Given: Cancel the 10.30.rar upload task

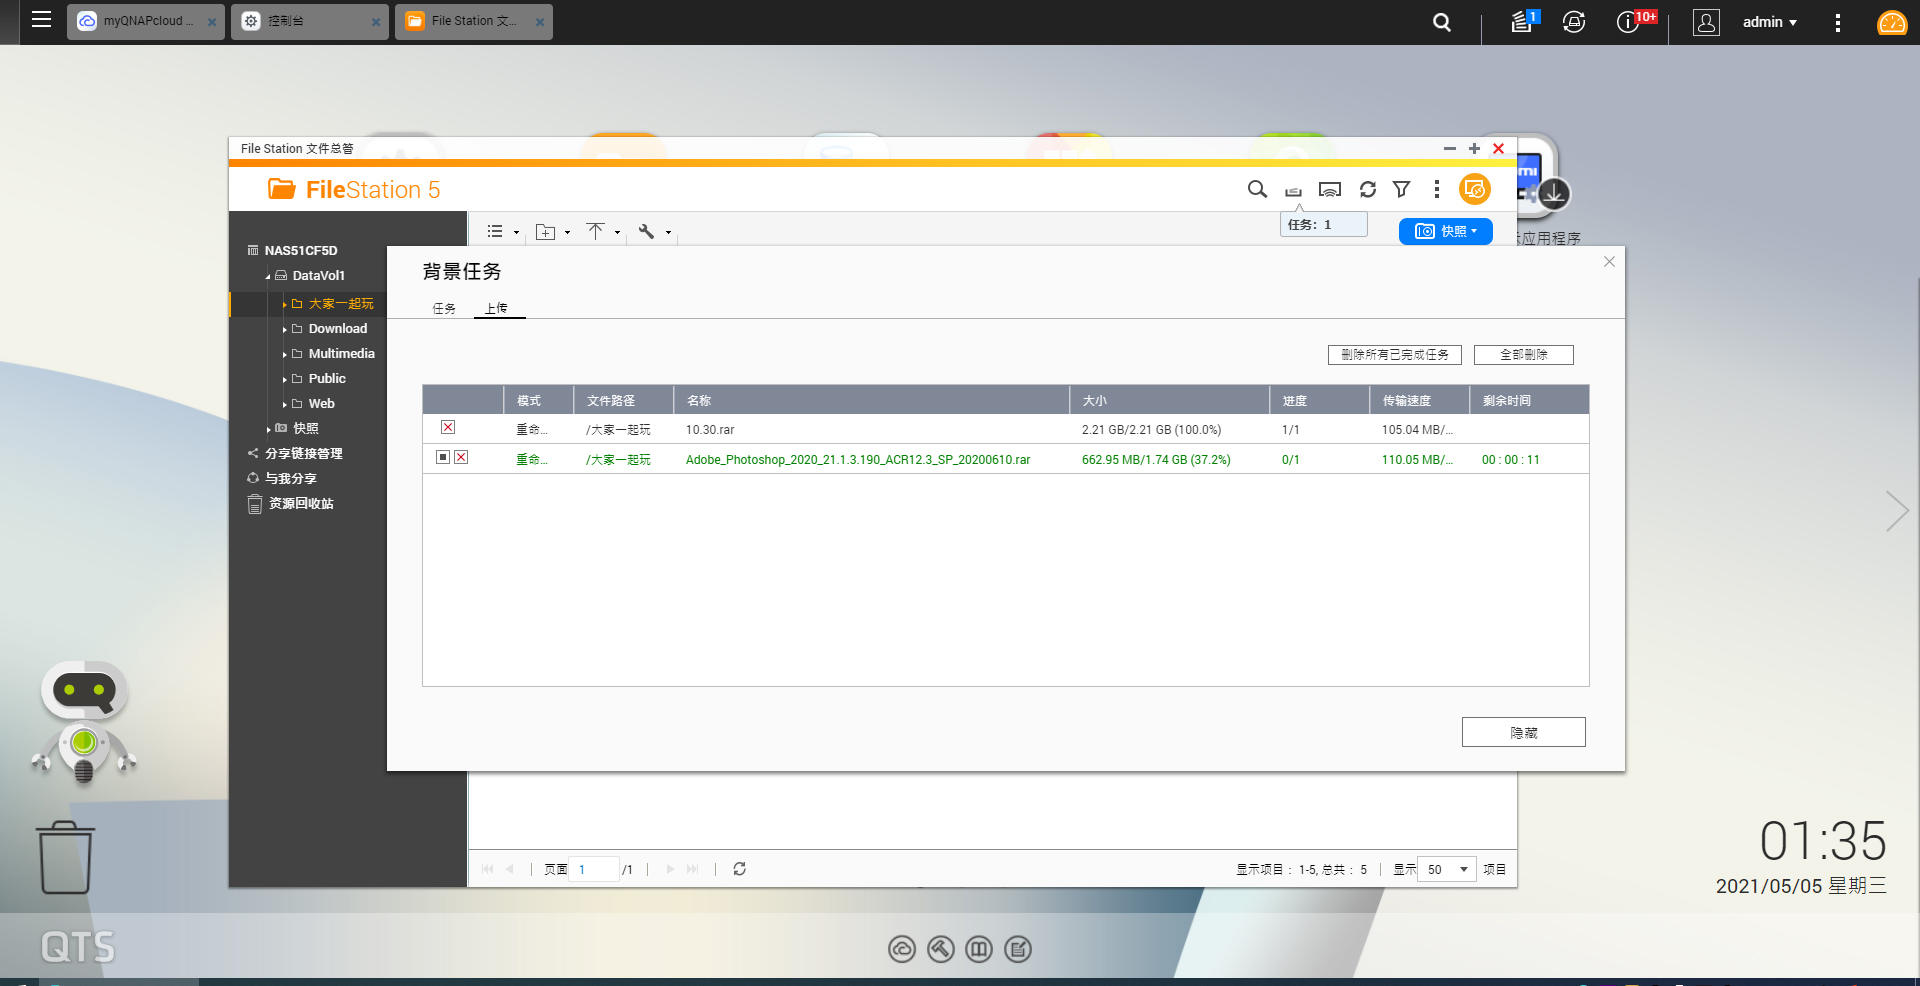Looking at the screenshot, I should [448, 428].
